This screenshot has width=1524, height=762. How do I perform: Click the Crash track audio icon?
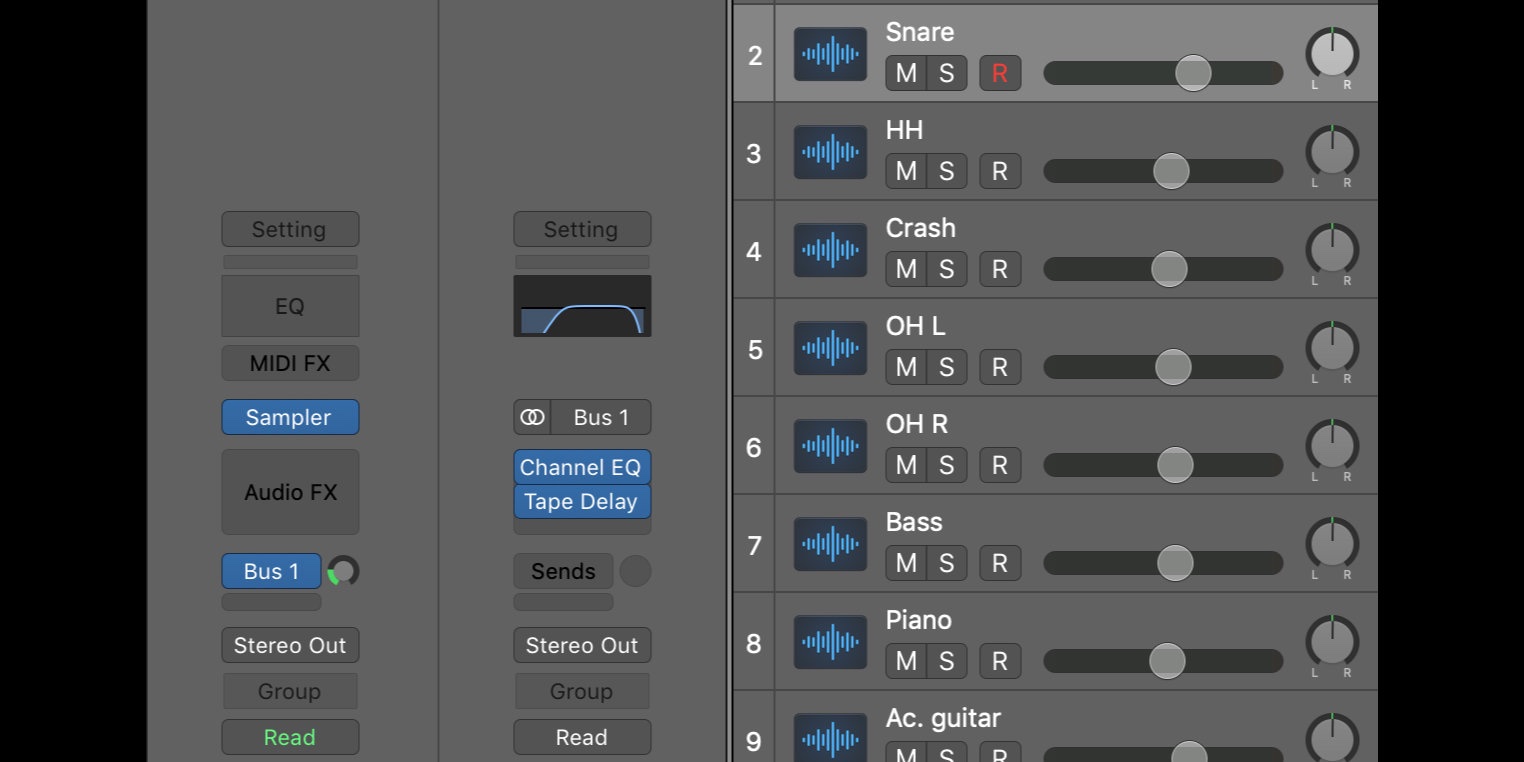pyautogui.click(x=830, y=250)
